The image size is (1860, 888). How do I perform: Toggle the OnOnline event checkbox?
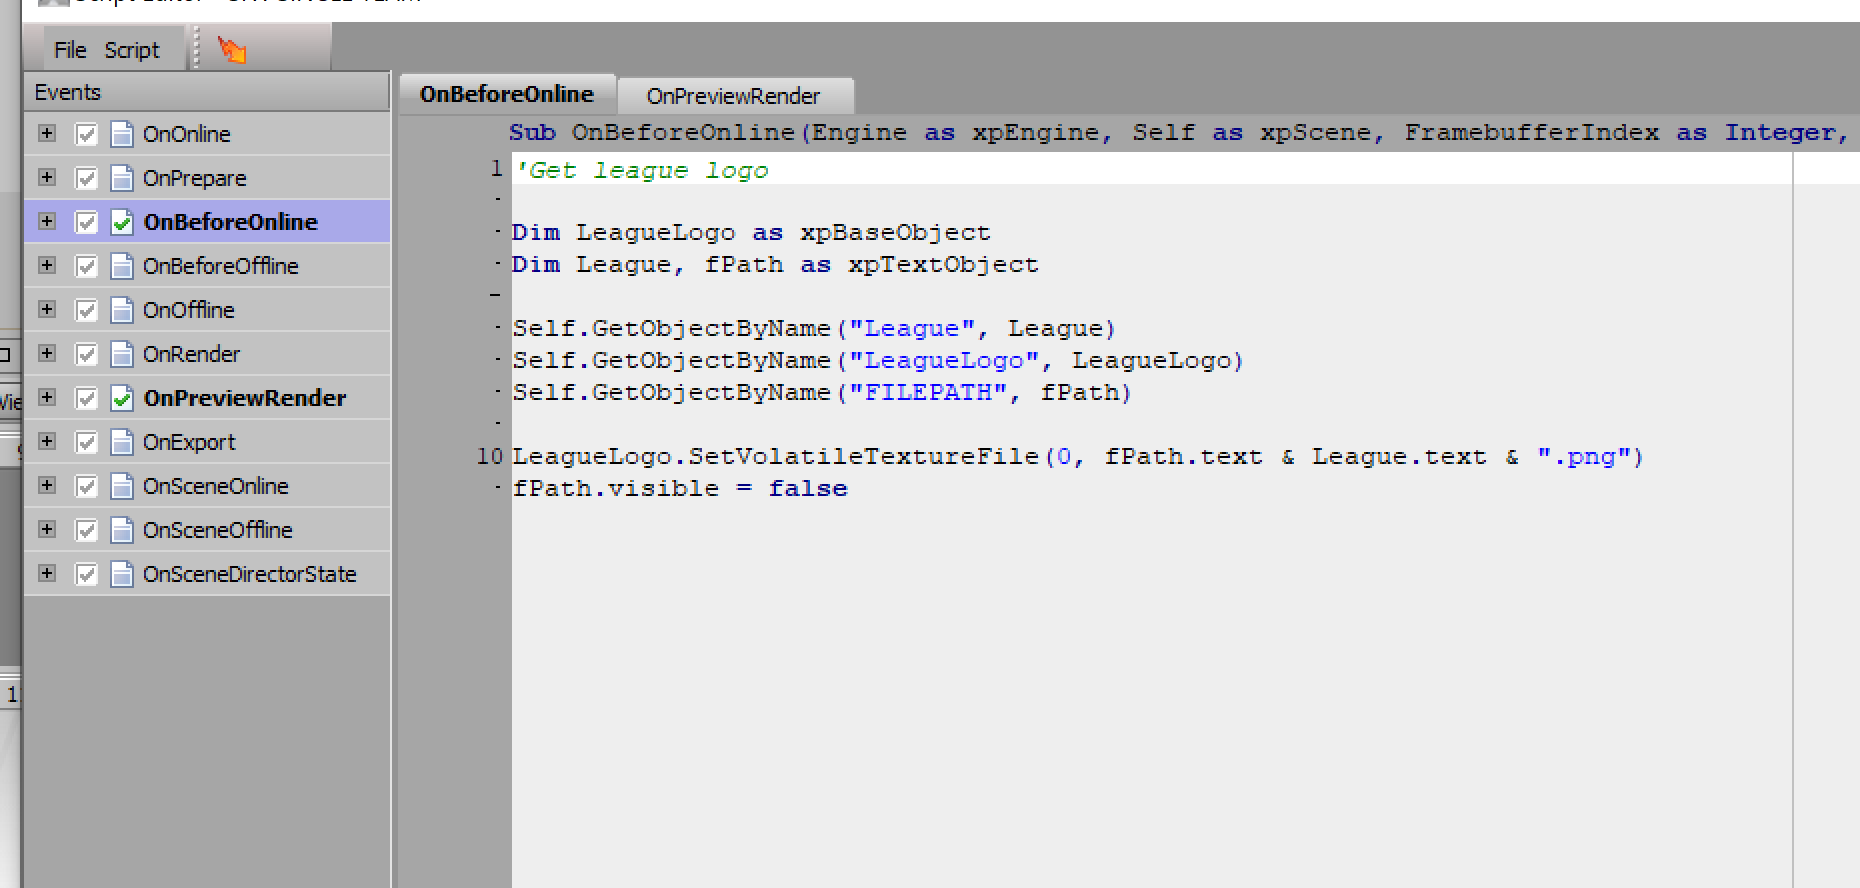tap(86, 134)
